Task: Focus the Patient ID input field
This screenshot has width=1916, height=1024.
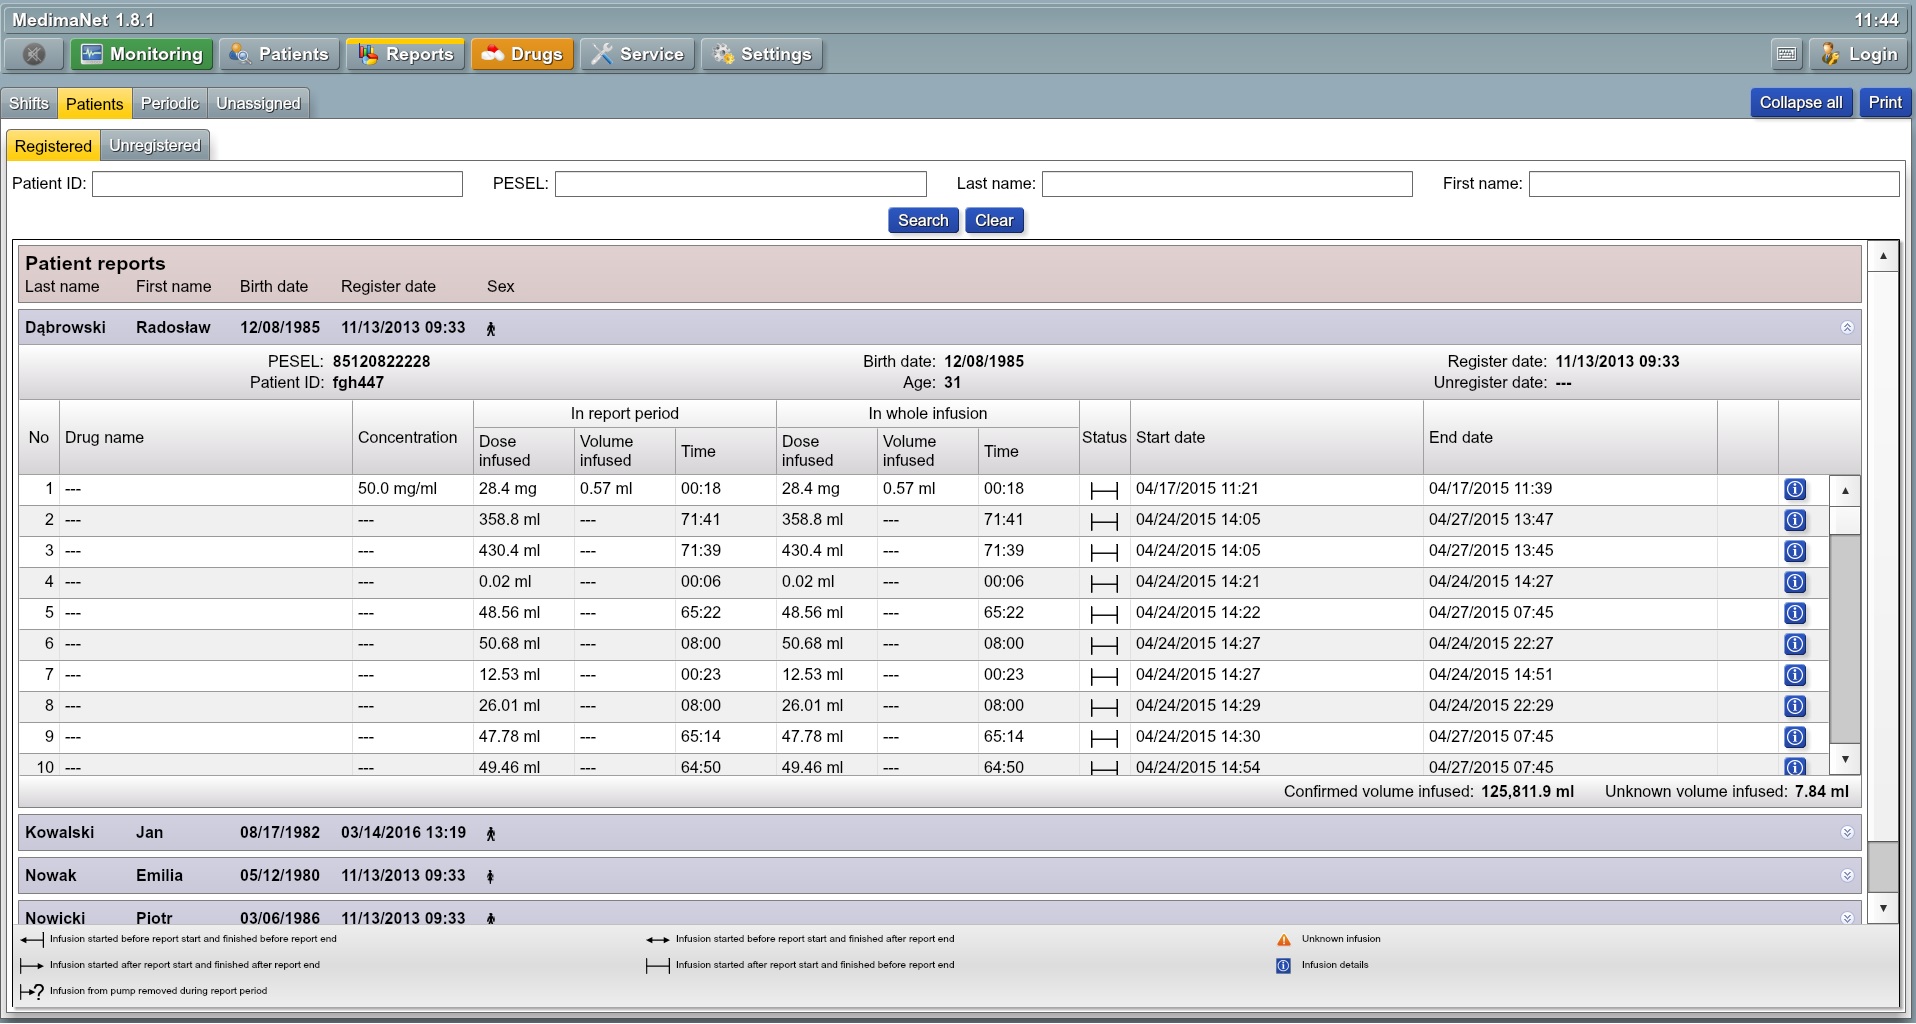Action: [x=277, y=184]
